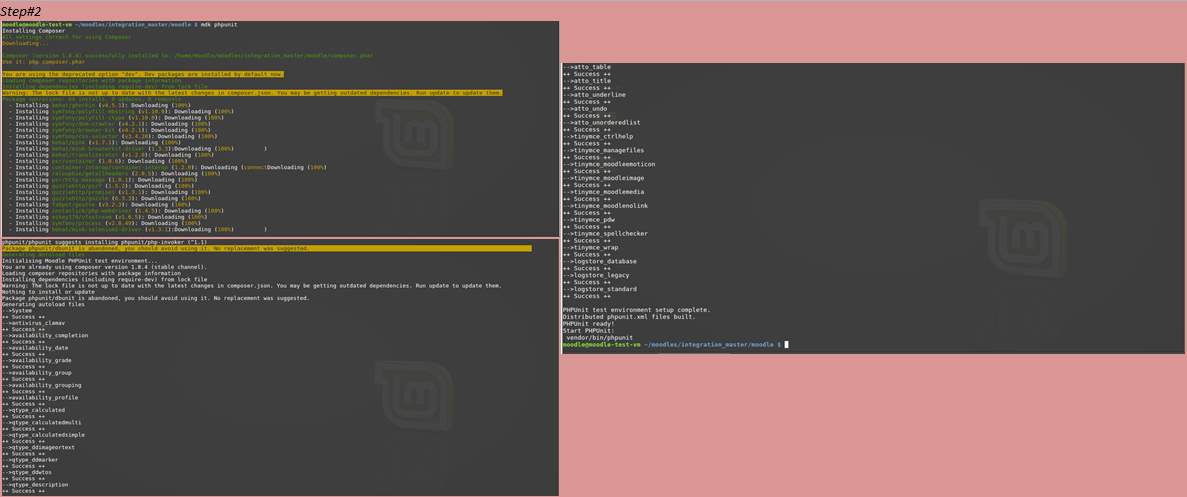The image size is (1187, 497).
Task: Click the '-->tinymce_managefiles' line
Action: click(604, 151)
